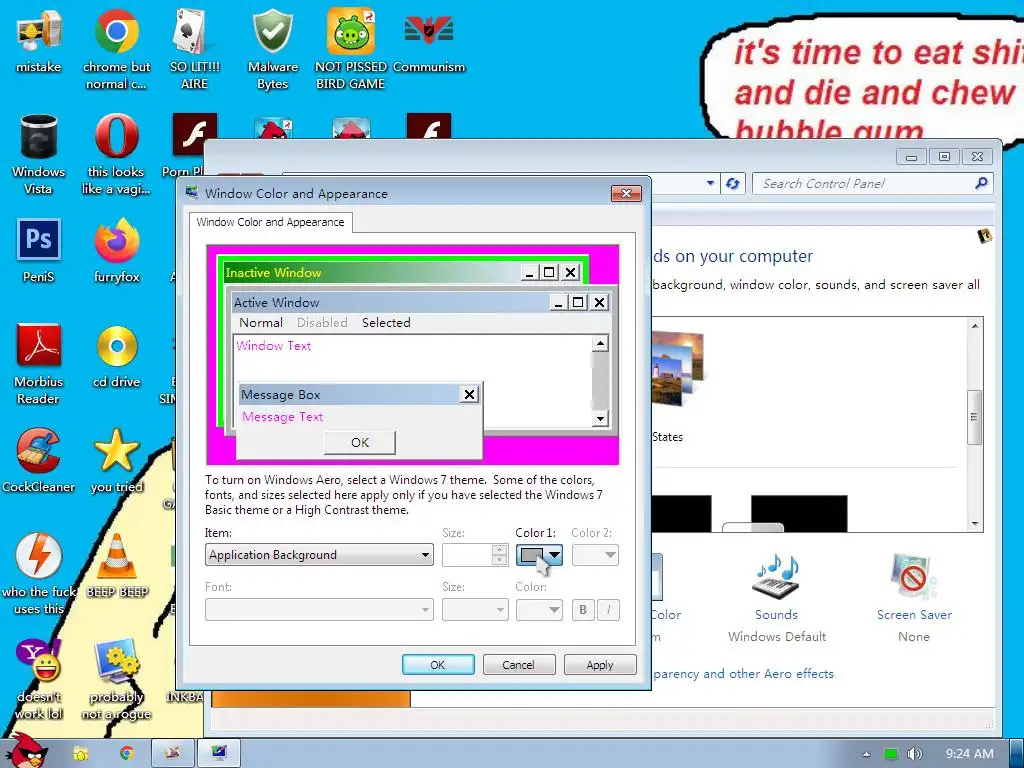
Task: Open the Communism desktop icon
Action: pyautogui.click(x=429, y=42)
